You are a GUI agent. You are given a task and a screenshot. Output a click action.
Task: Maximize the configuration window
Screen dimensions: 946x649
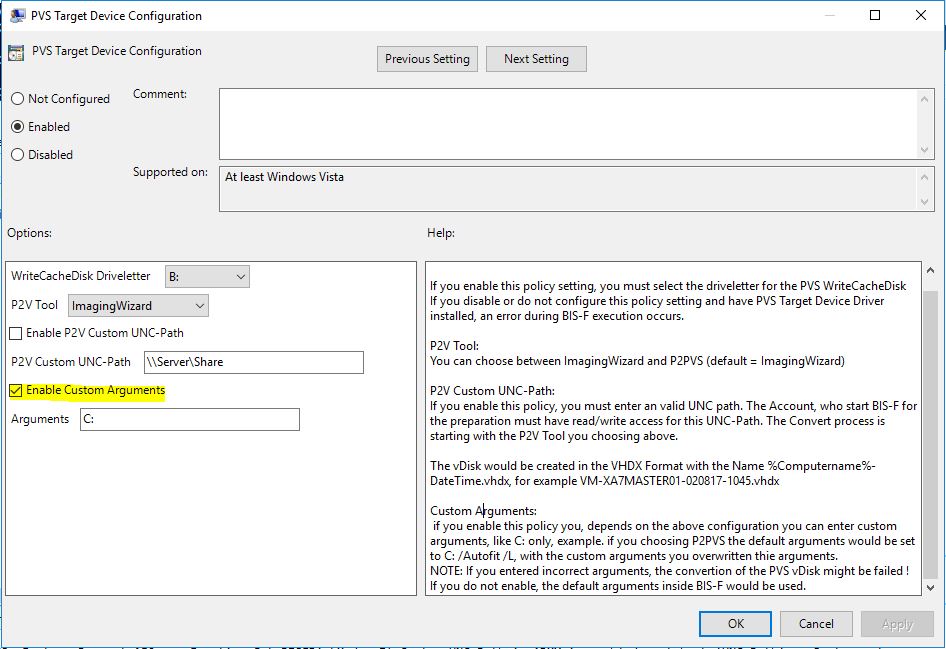point(875,16)
